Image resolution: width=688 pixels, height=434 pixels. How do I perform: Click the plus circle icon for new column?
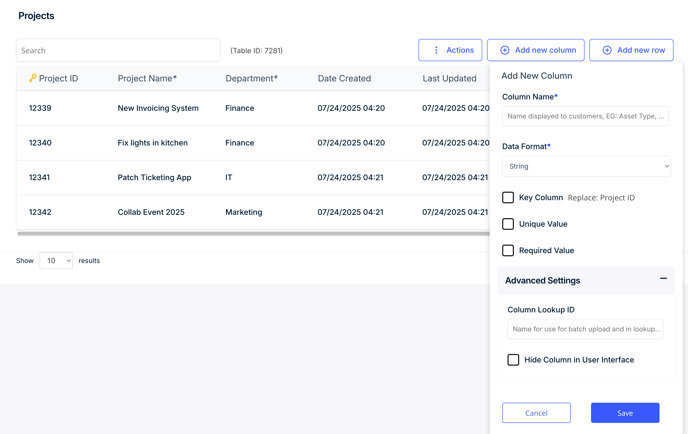[x=505, y=50]
